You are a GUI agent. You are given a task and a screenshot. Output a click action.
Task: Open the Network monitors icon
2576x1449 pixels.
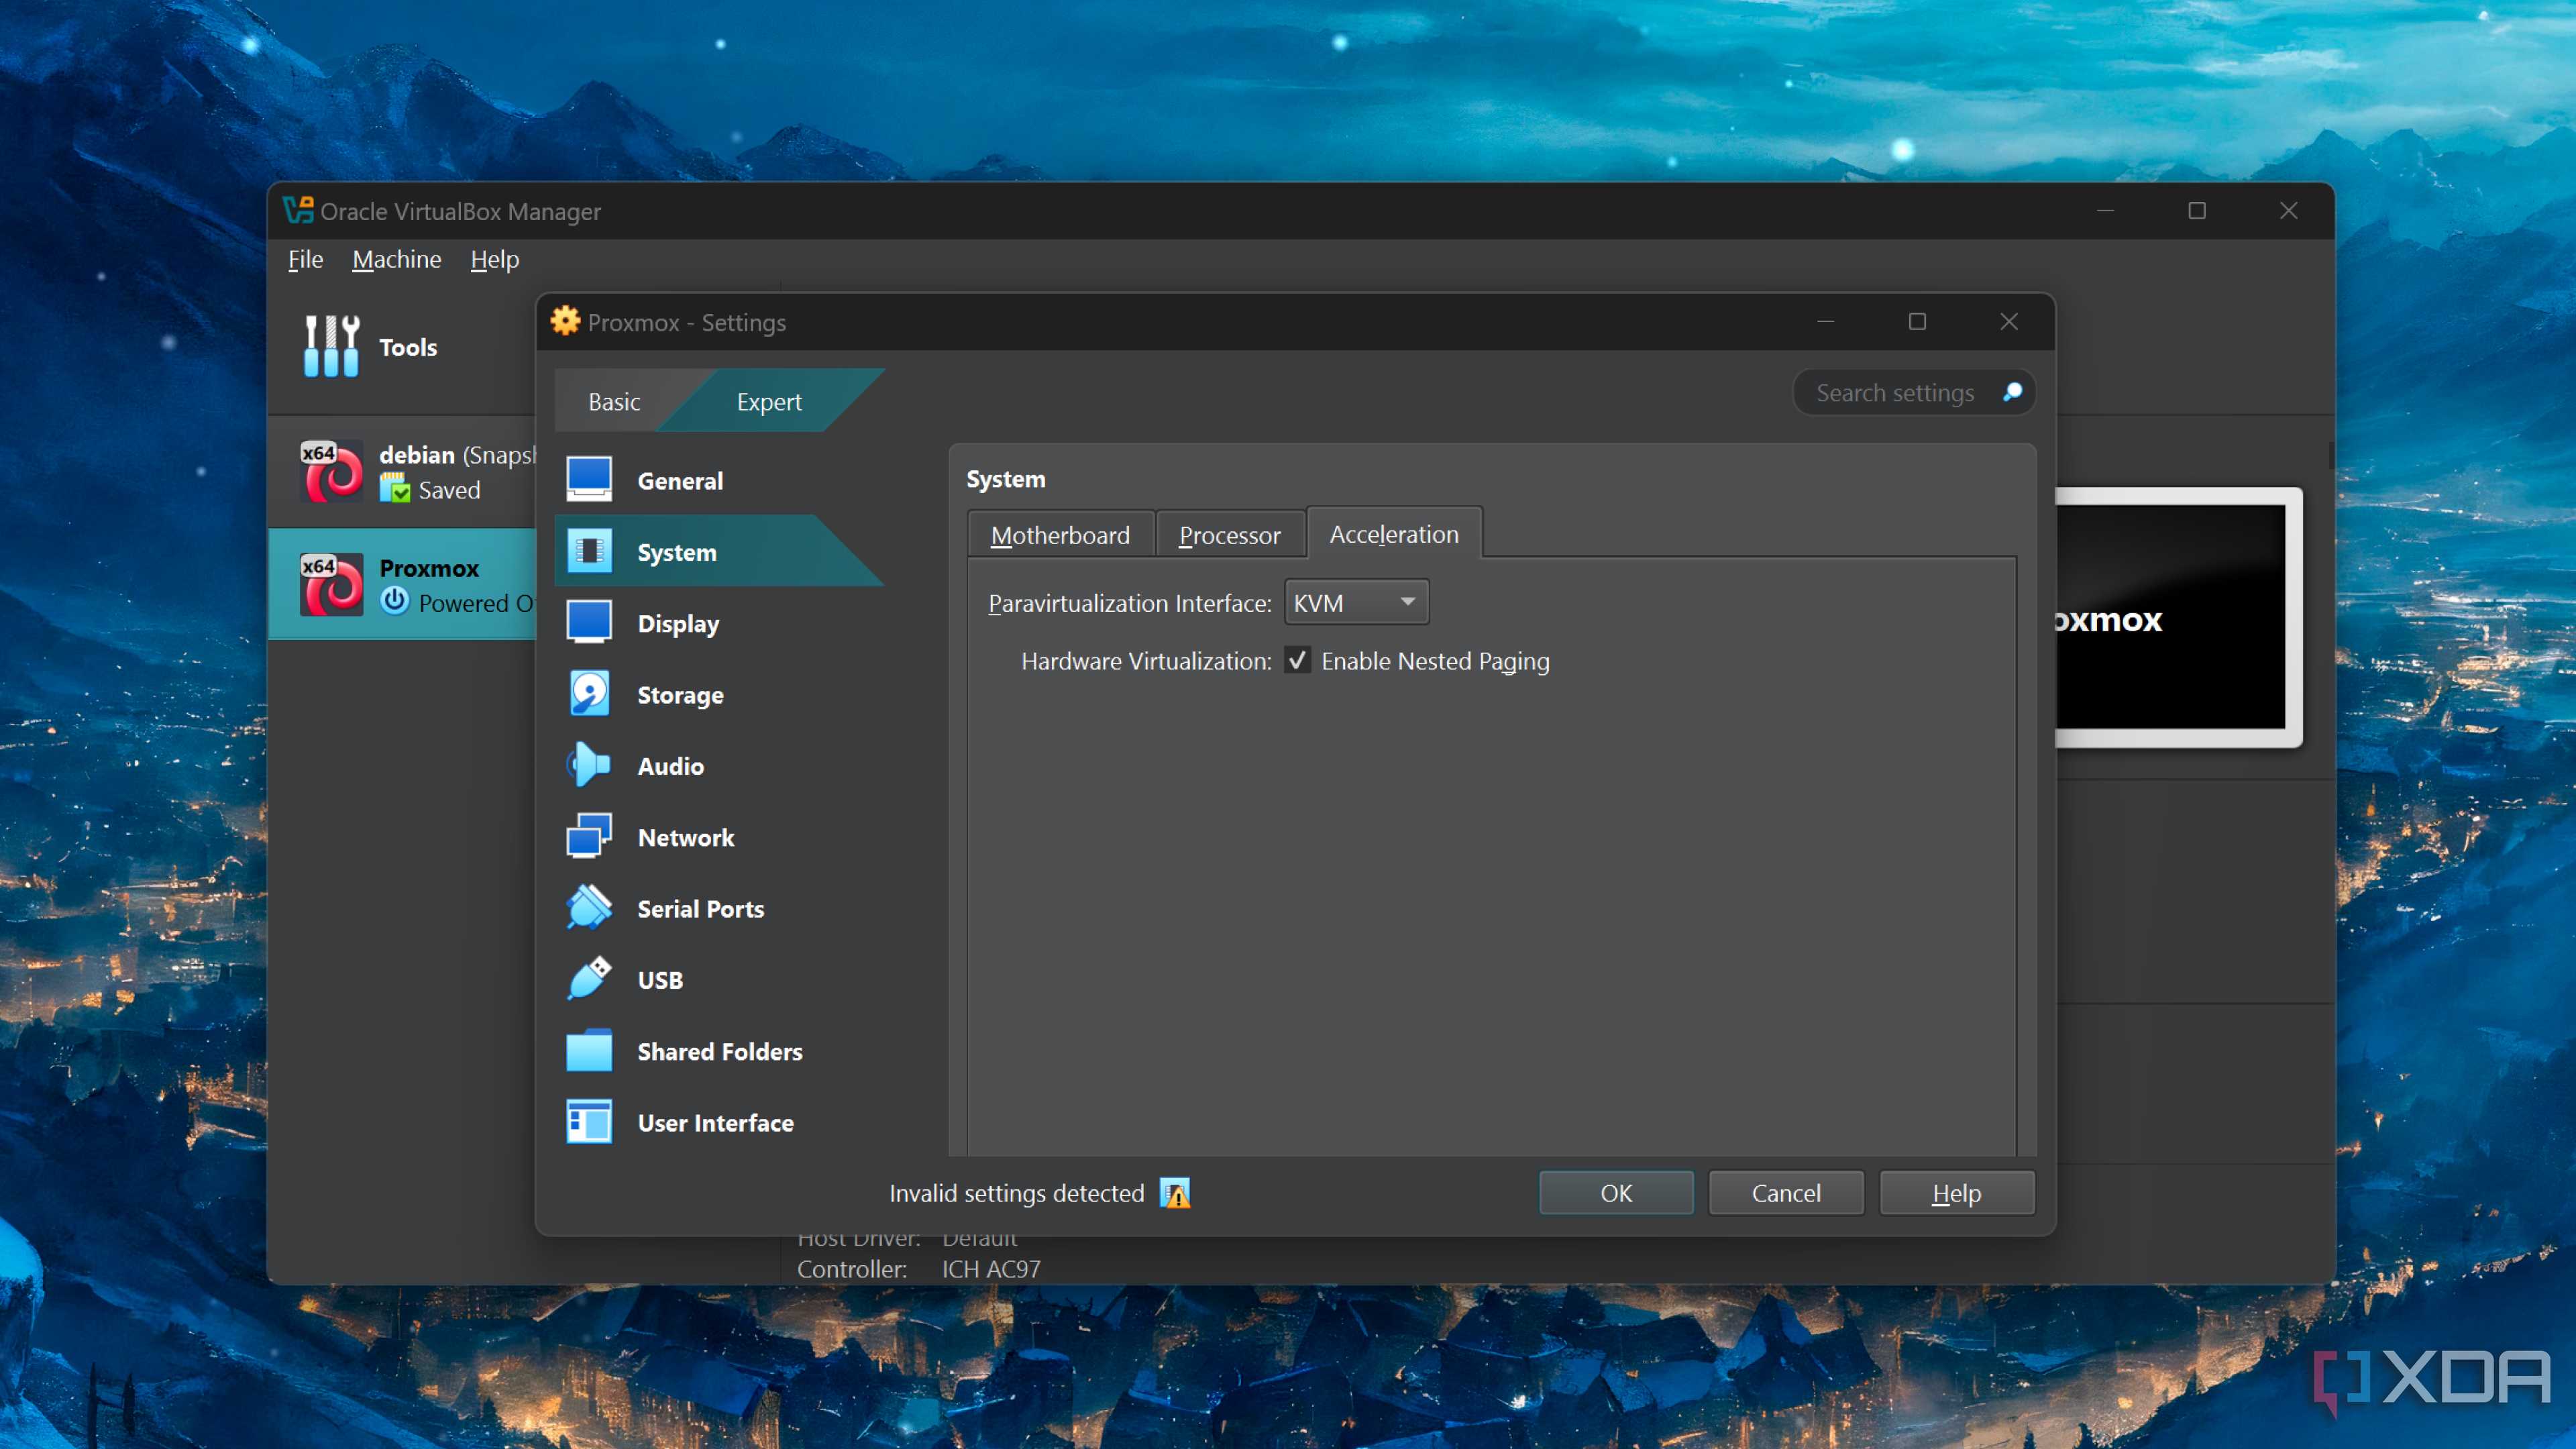[589, 836]
